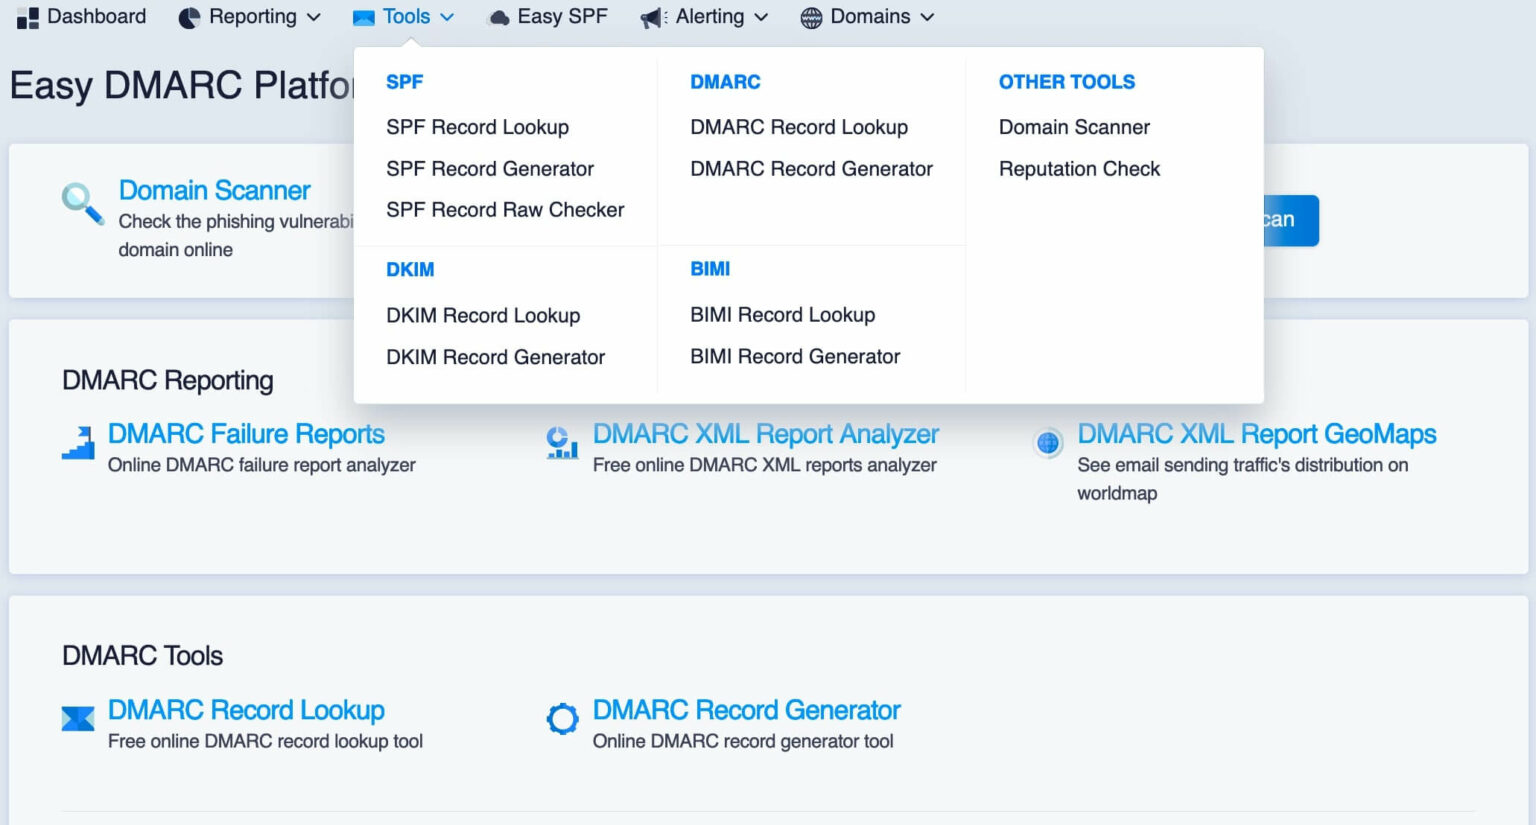The width and height of the screenshot is (1536, 825).
Task: Expand the Reporting dropdown menu
Action: pos(249,16)
